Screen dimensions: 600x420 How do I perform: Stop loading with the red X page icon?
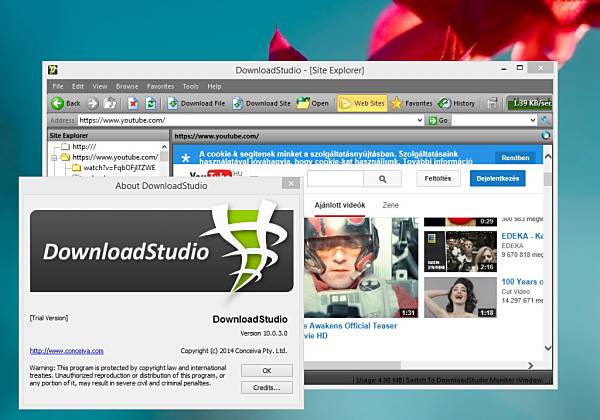pyautogui.click(x=133, y=103)
